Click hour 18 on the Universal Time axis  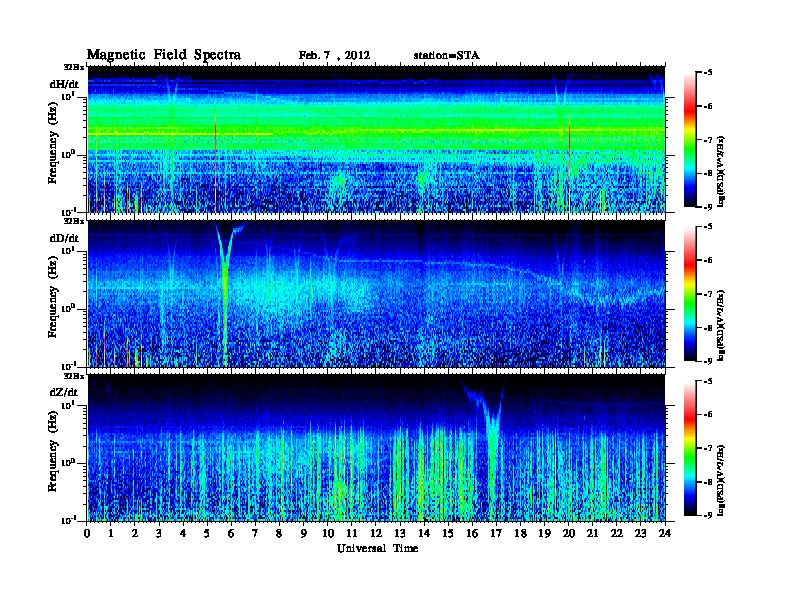520,533
